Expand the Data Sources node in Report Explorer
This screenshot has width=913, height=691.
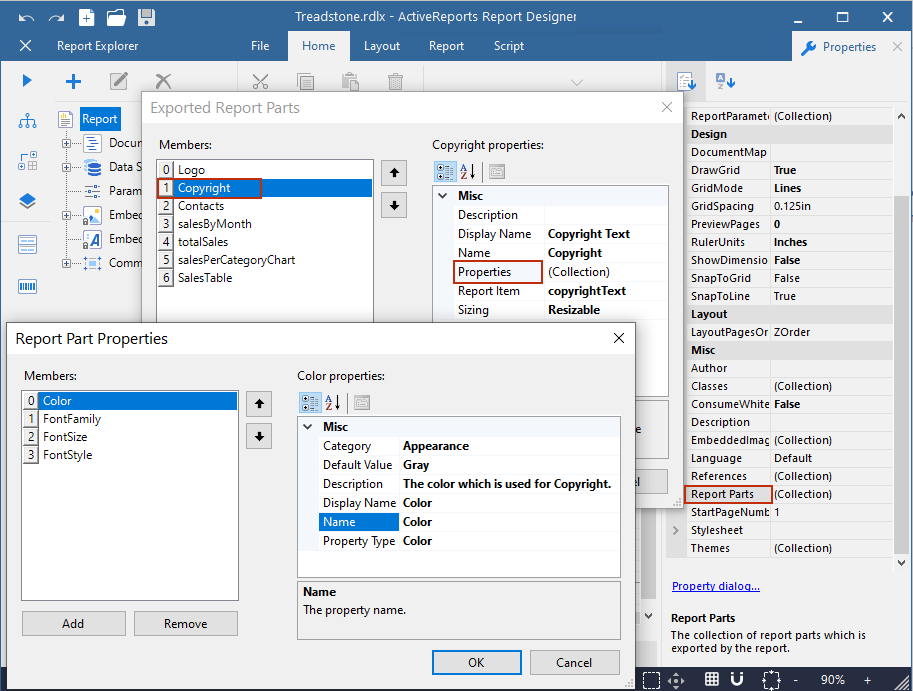click(66, 167)
